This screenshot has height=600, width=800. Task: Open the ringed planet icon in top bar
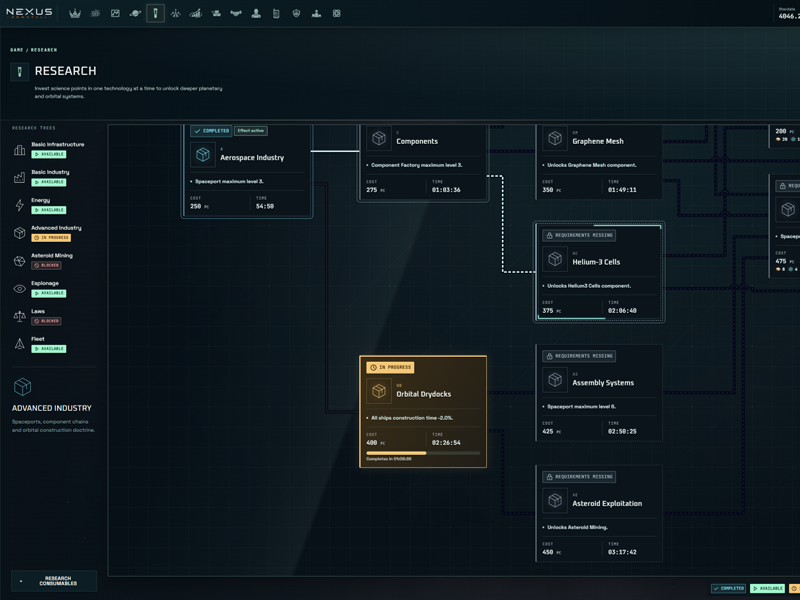135,14
